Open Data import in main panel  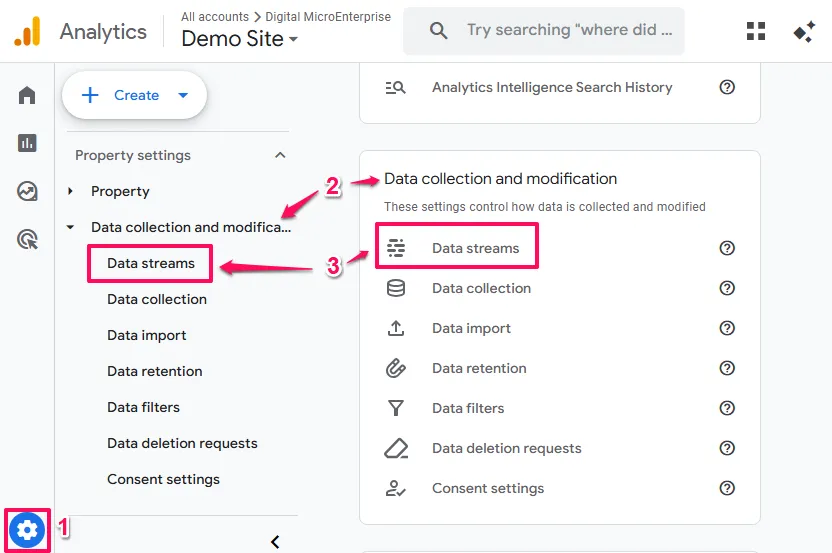[x=471, y=328]
